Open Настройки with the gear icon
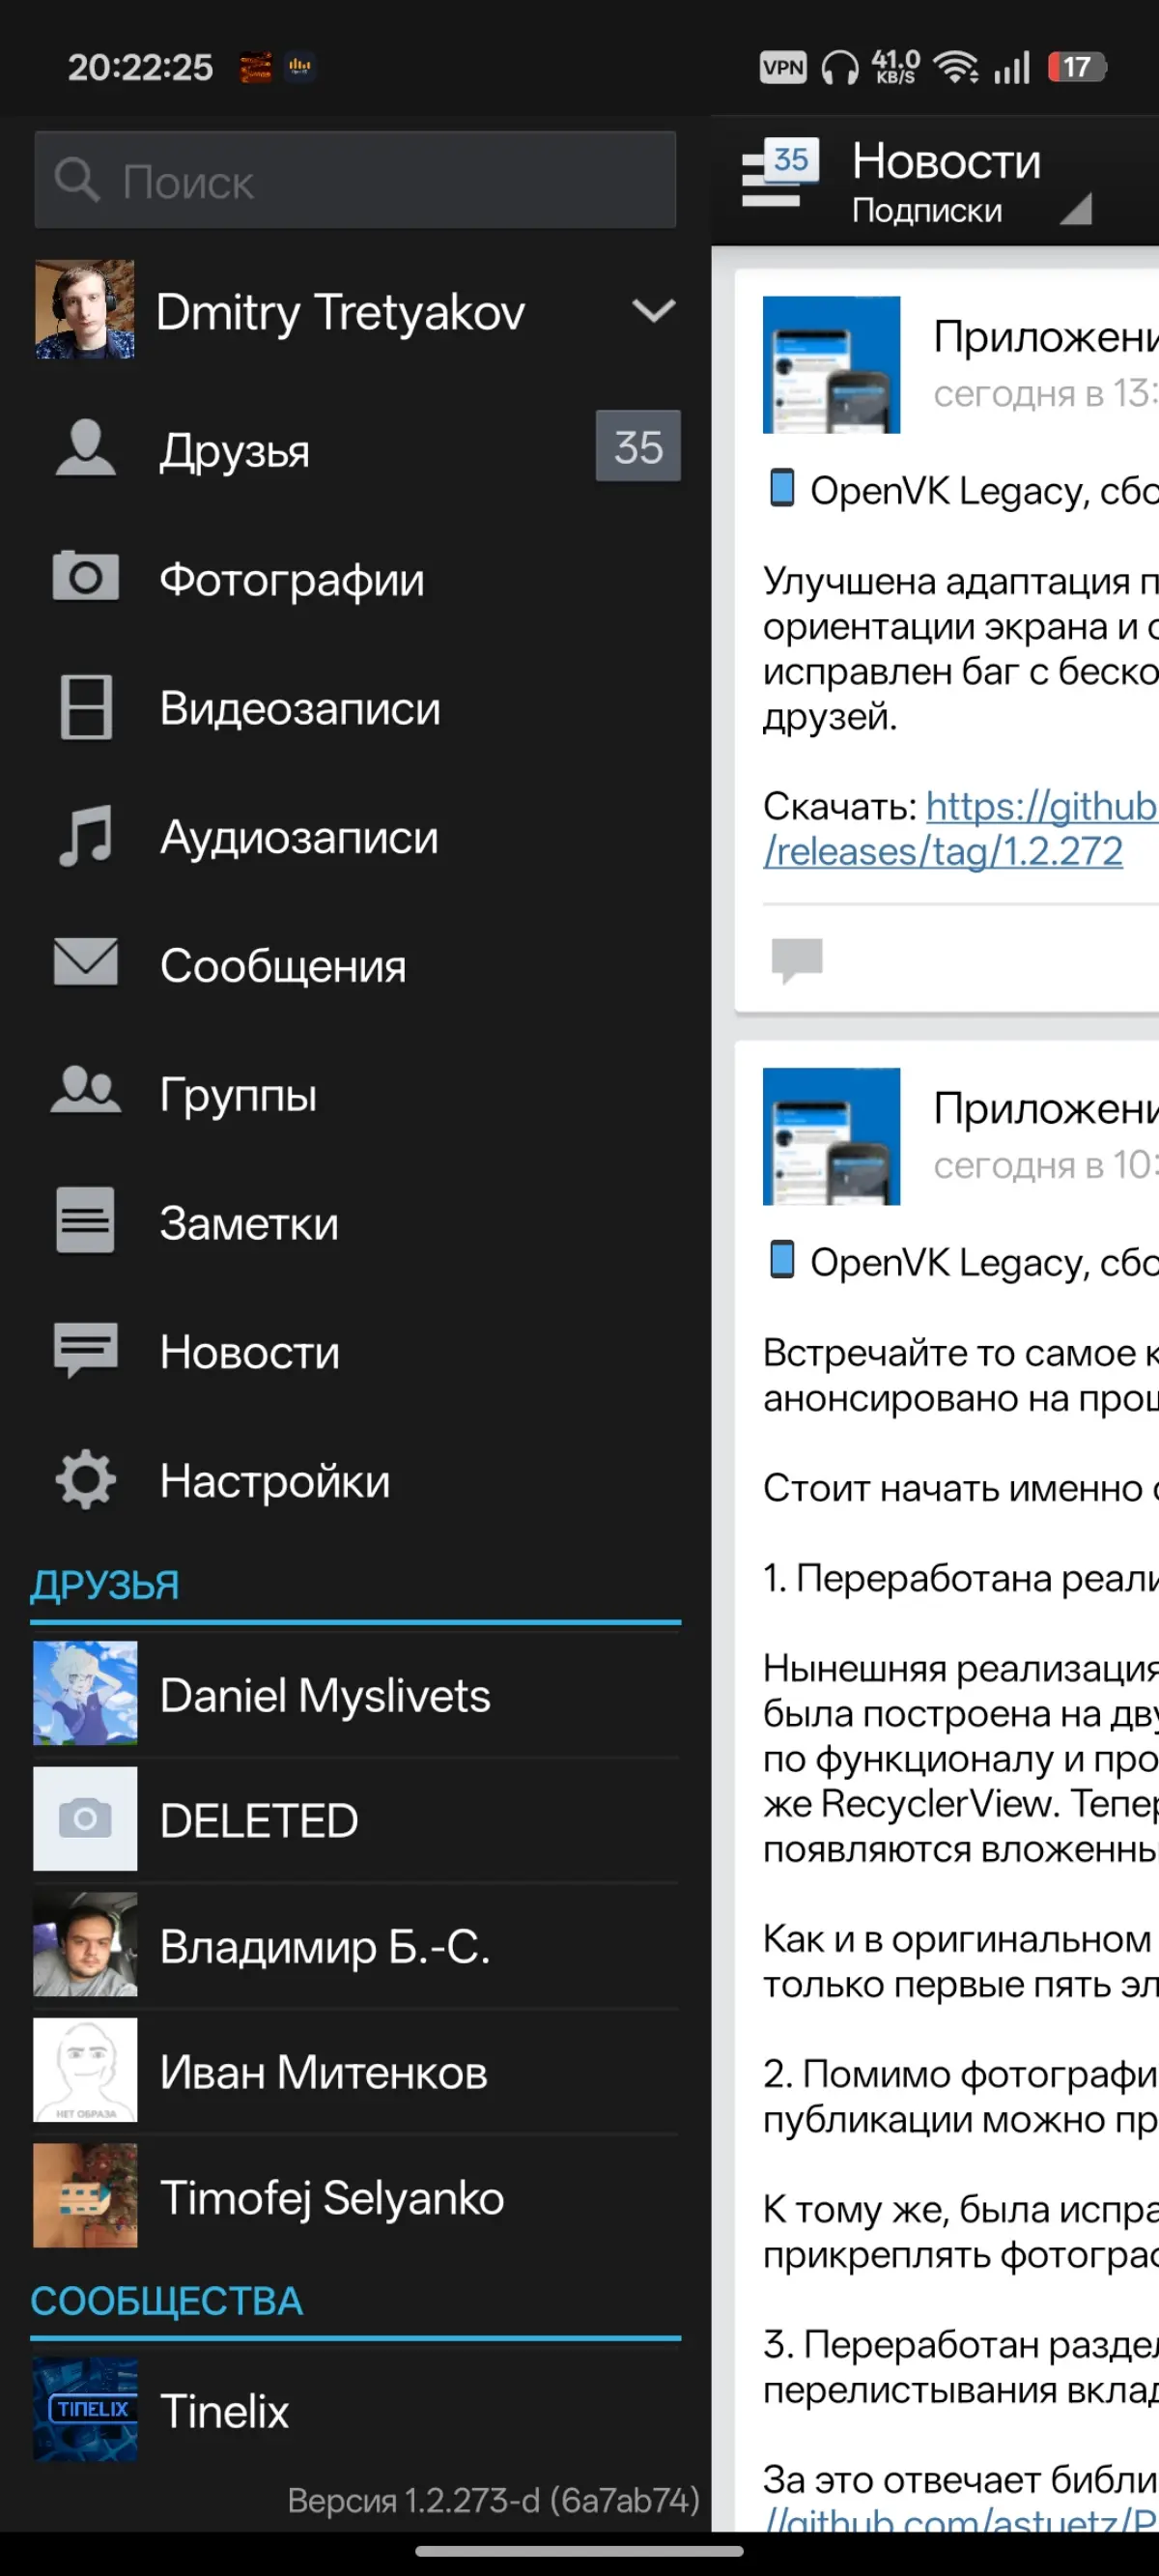The image size is (1159, 2576). coord(85,1479)
